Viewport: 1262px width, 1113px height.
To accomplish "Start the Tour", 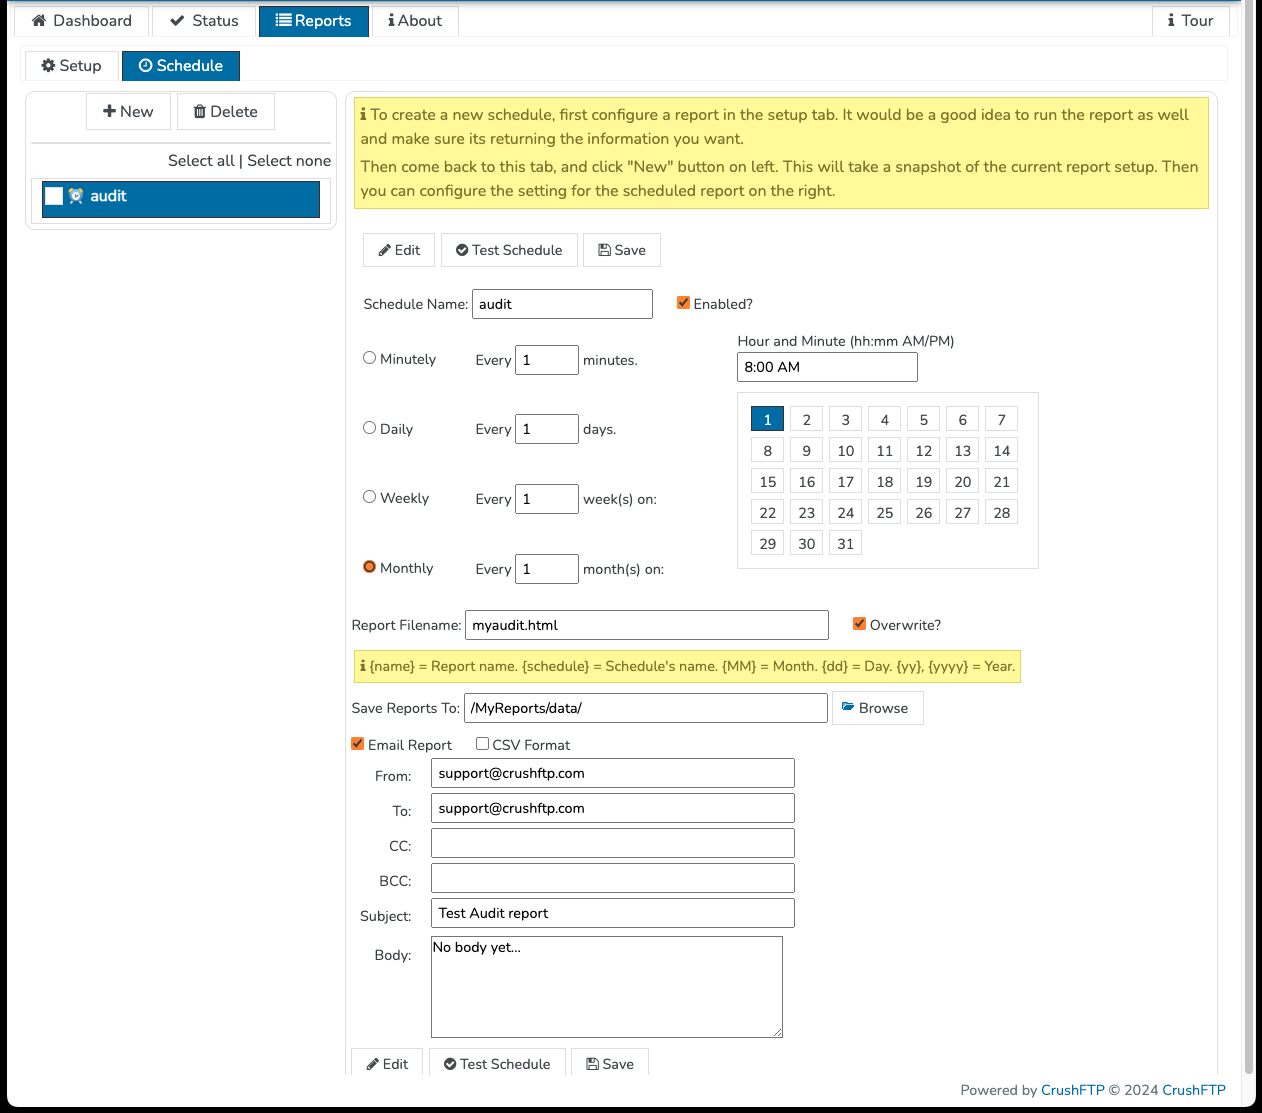I will 1190,21.
